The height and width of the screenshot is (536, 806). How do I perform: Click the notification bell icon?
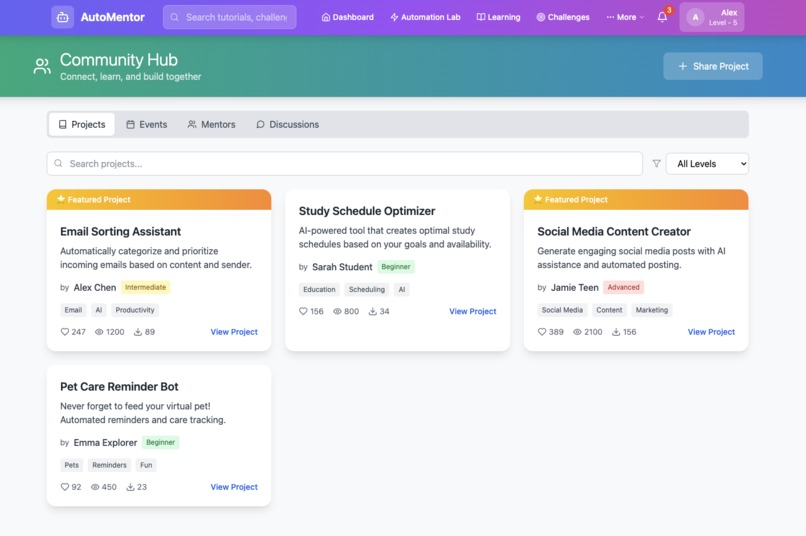point(662,17)
